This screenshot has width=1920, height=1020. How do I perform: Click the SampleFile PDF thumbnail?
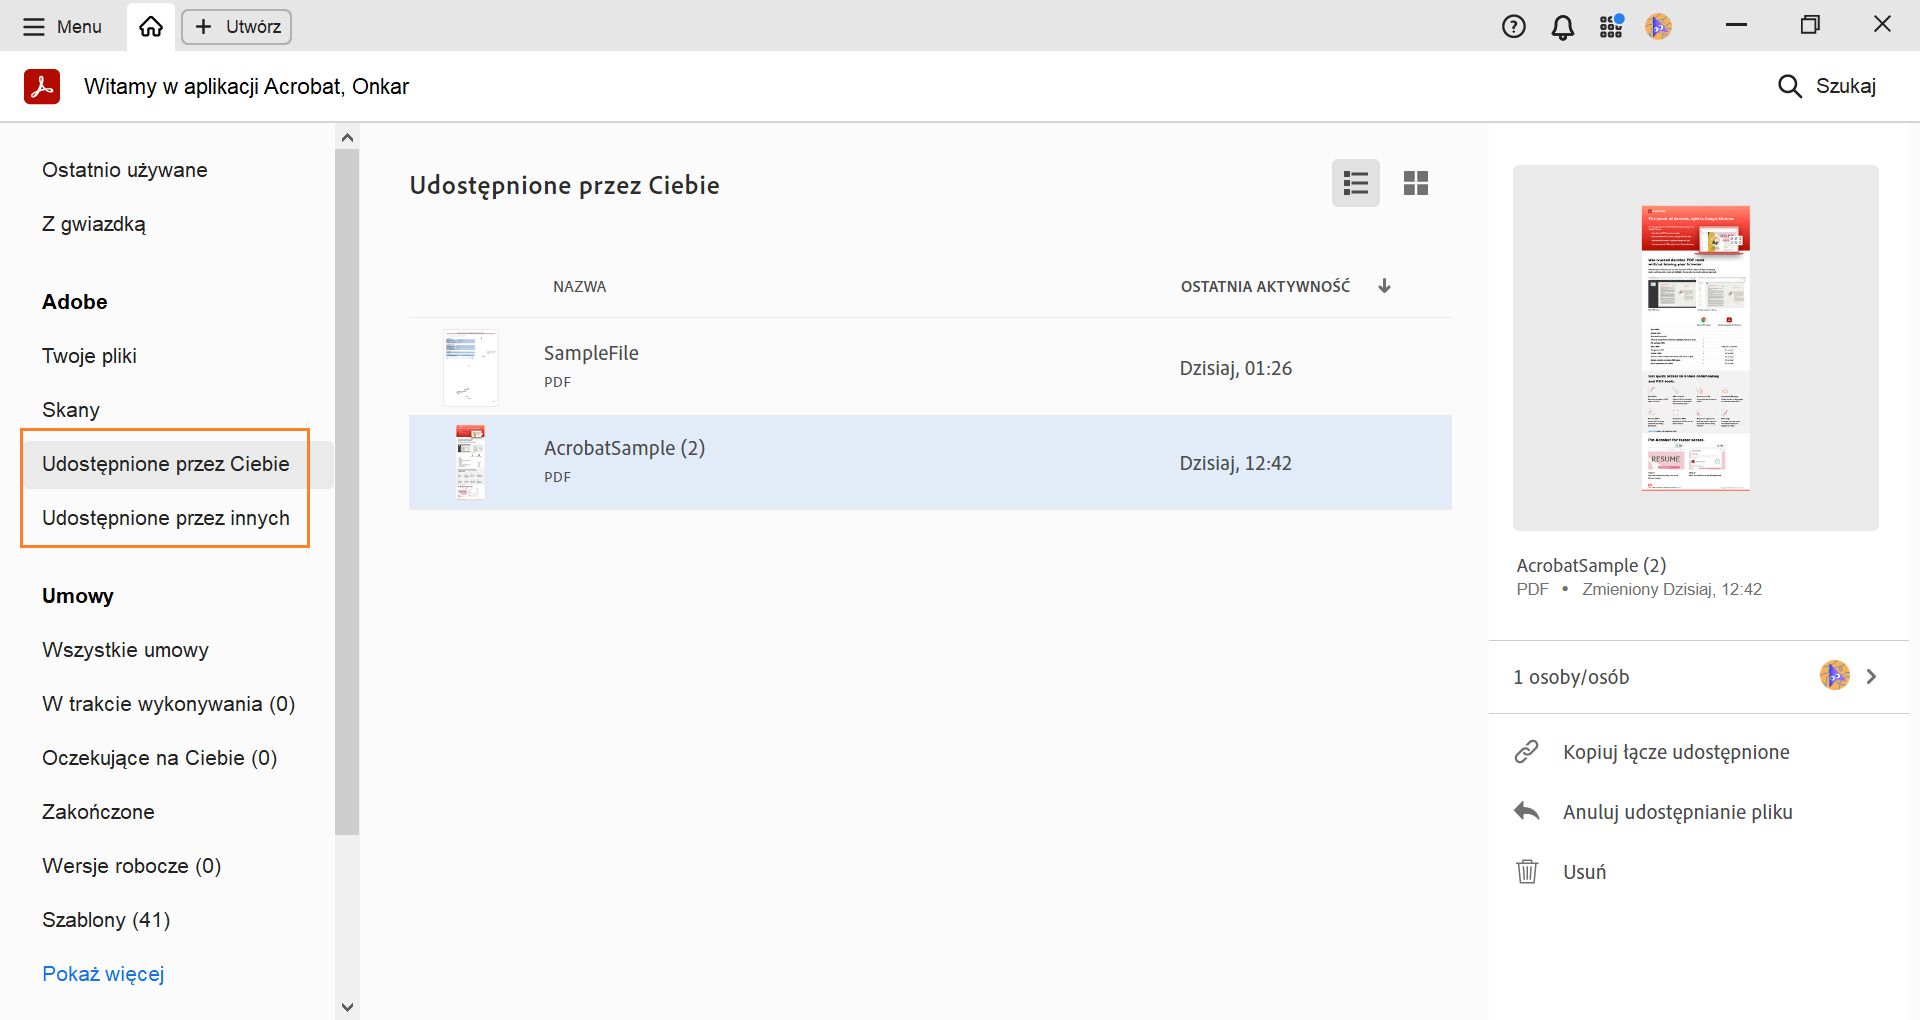coord(470,368)
